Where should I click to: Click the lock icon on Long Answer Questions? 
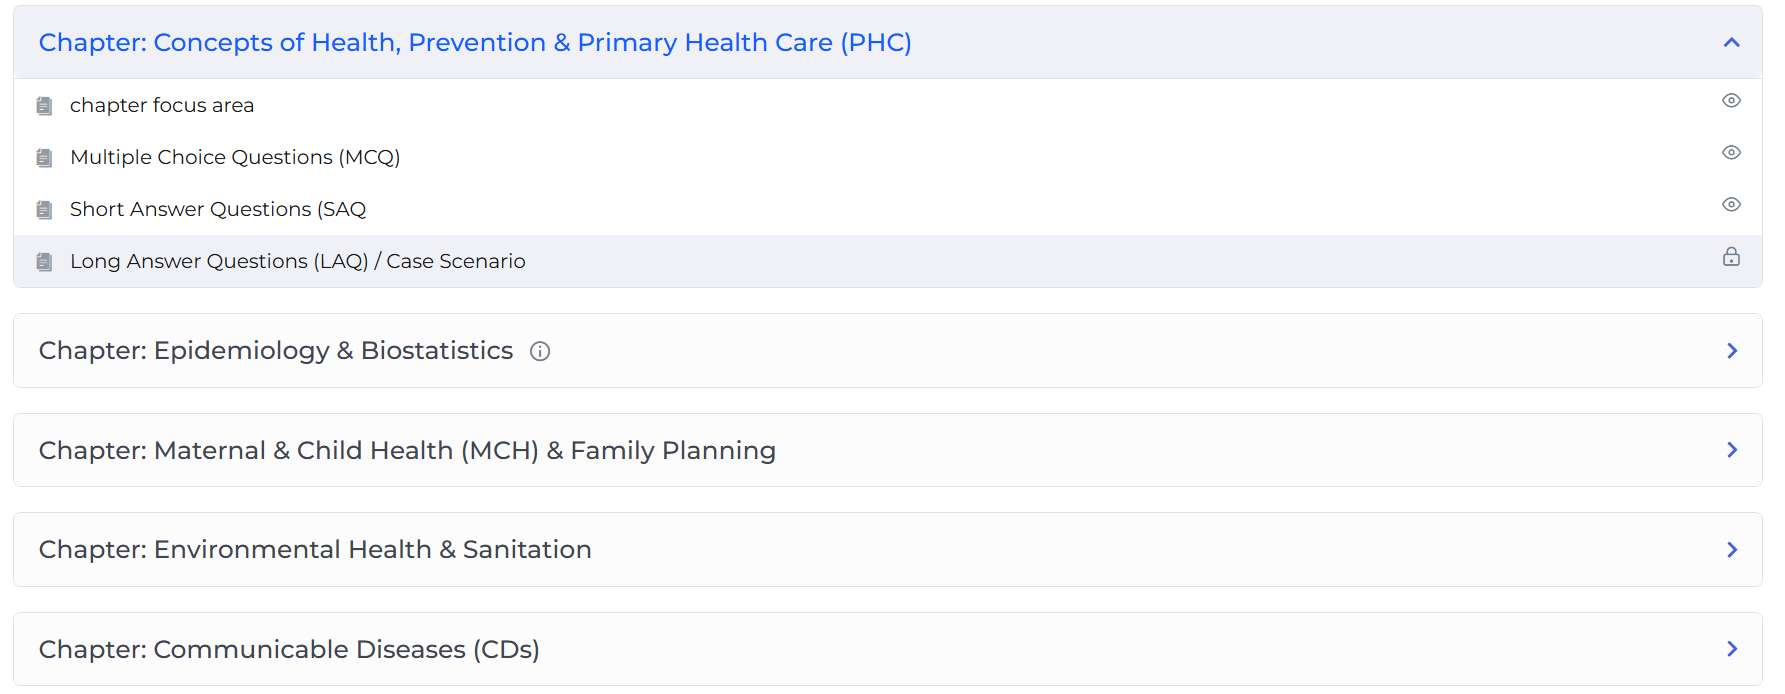(x=1731, y=257)
